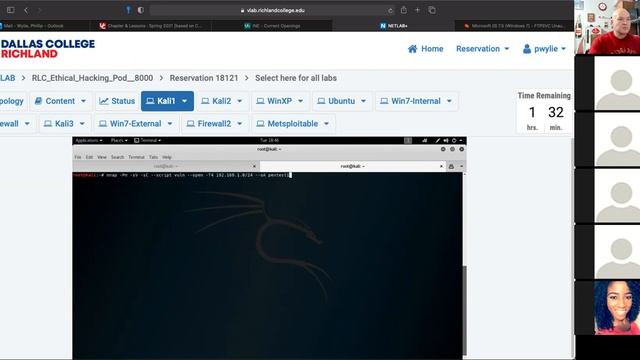
Task: Open the pwylie user account menu
Action: pyautogui.click(x=544, y=49)
